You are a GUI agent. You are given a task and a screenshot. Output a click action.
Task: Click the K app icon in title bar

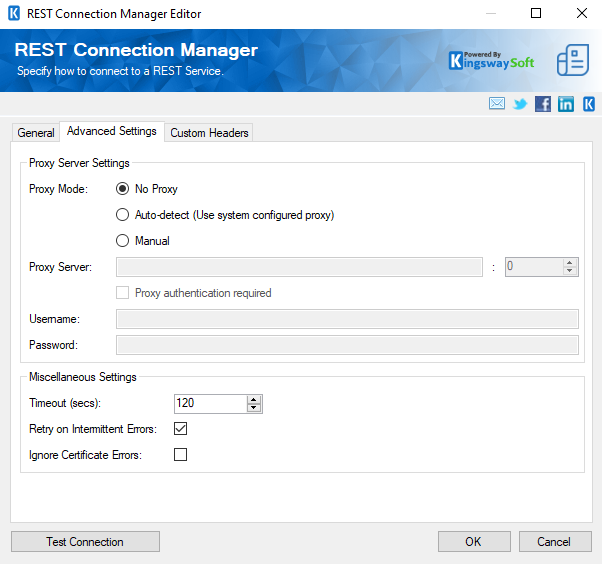[14, 13]
